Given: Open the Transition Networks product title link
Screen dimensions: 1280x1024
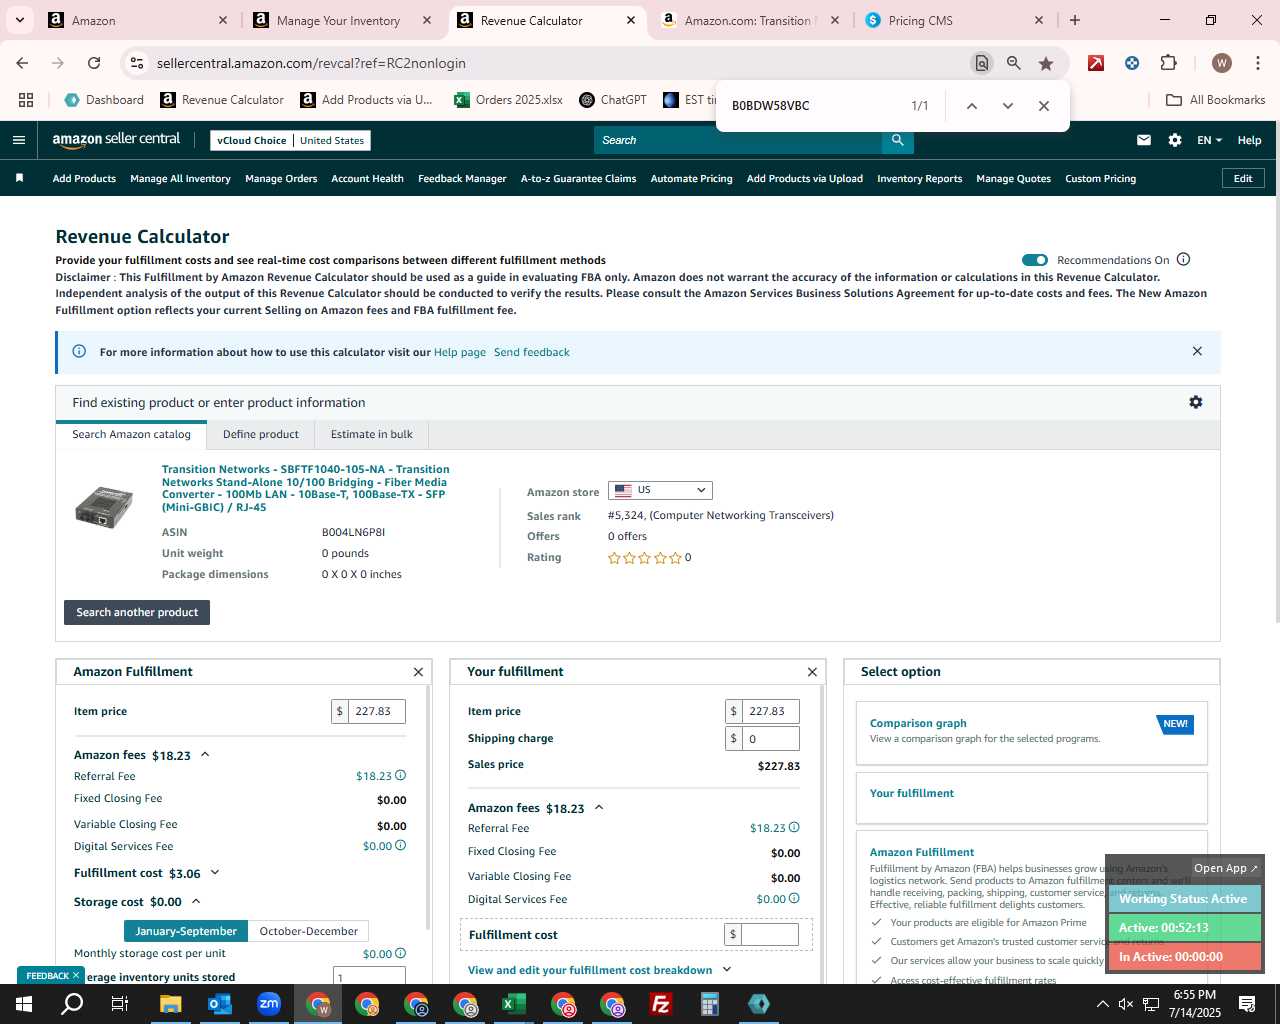Looking at the screenshot, I should tap(305, 488).
